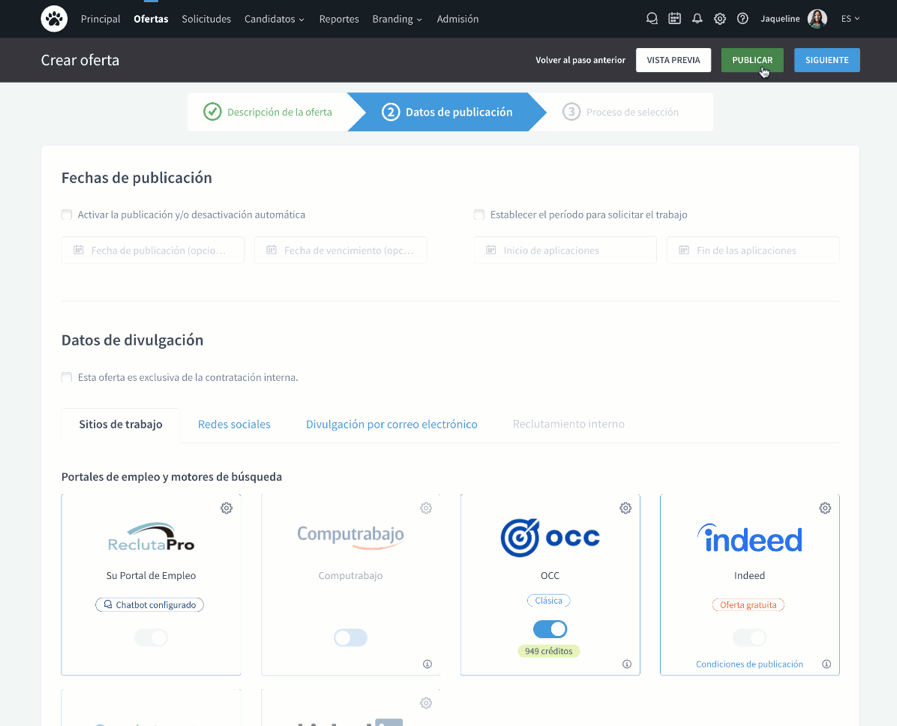Click the help question mark icon

(x=742, y=19)
